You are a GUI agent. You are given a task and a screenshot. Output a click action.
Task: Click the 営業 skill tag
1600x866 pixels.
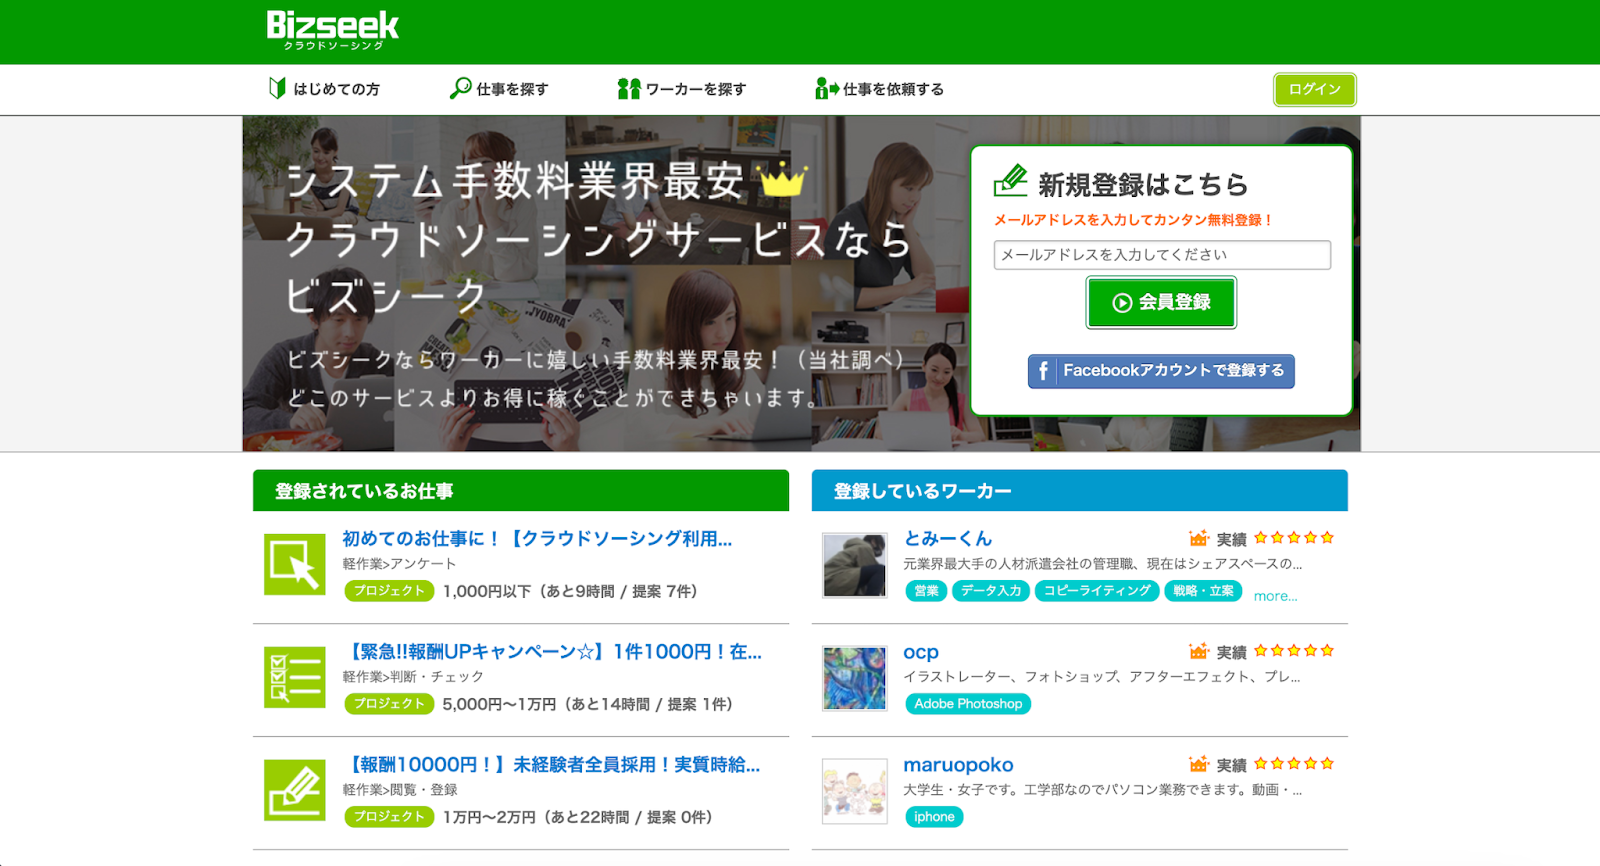pos(926,591)
